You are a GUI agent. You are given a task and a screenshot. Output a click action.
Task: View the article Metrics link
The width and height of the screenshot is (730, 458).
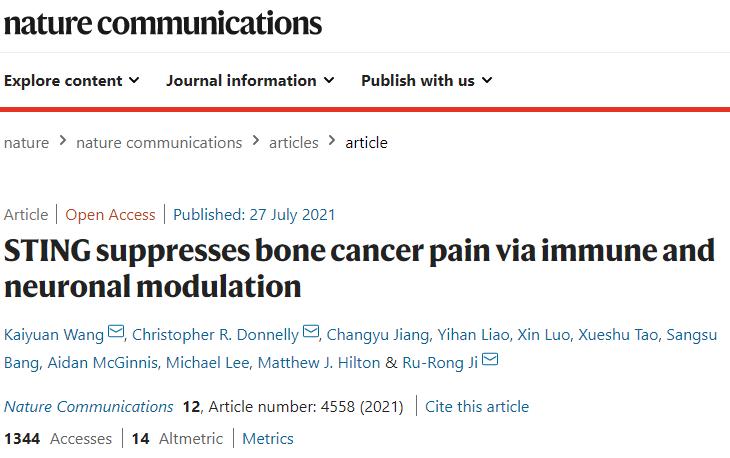tap(268, 438)
